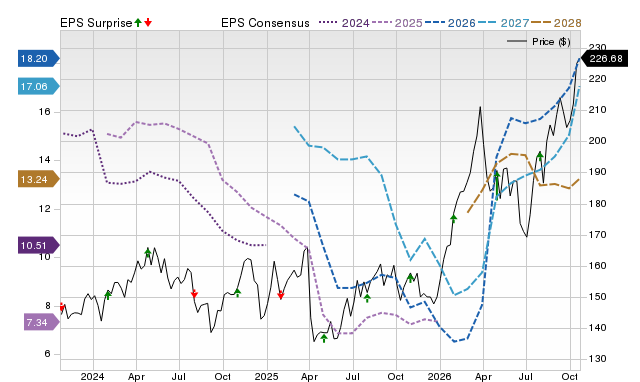Select the 10.51 value tag for 2024
Viewport: 640px width, 382px height.
pyautogui.click(x=39, y=245)
